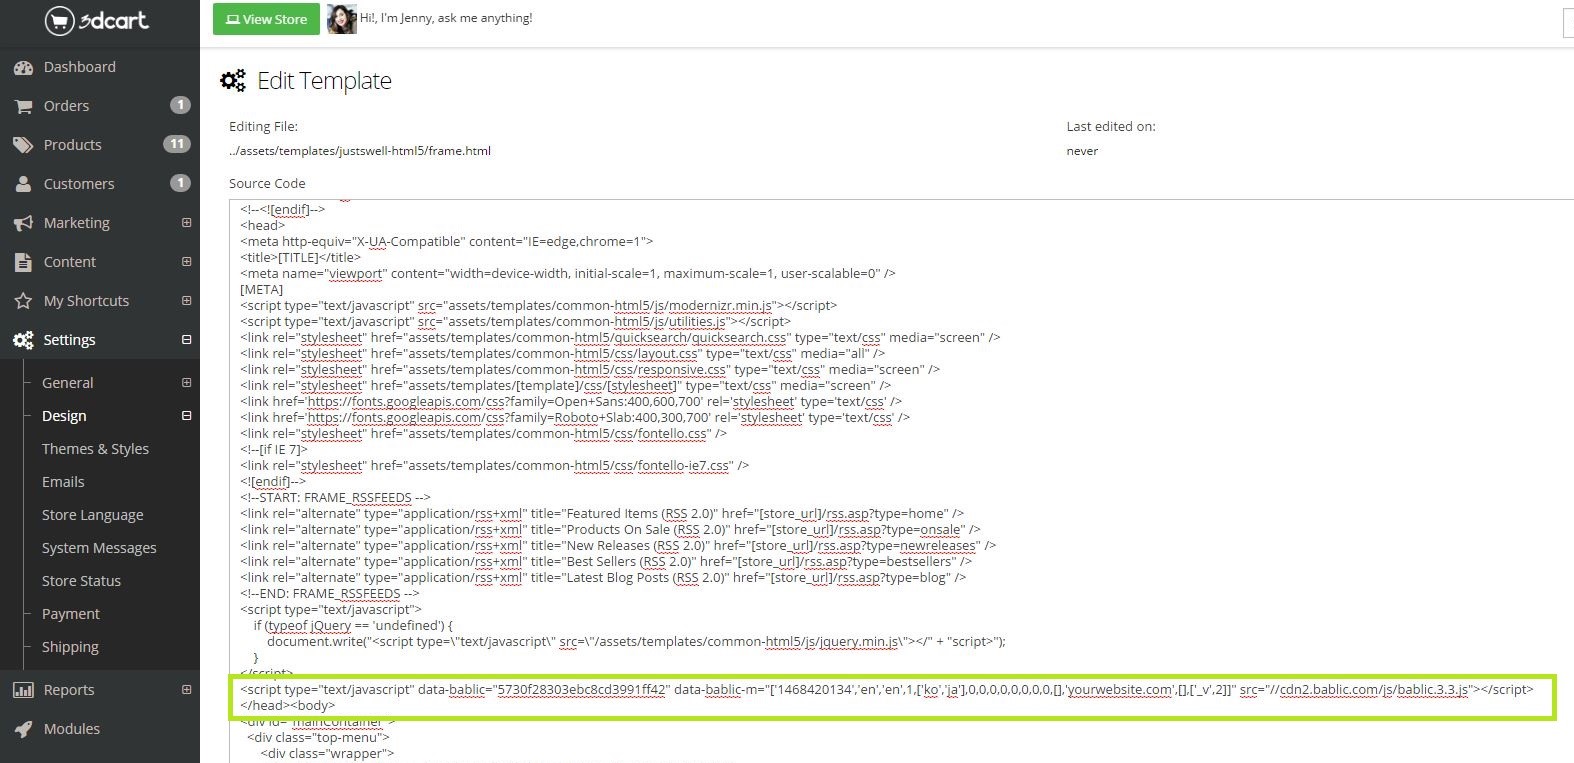
Task: Click Jenny's assistant avatar
Action: coord(342,19)
